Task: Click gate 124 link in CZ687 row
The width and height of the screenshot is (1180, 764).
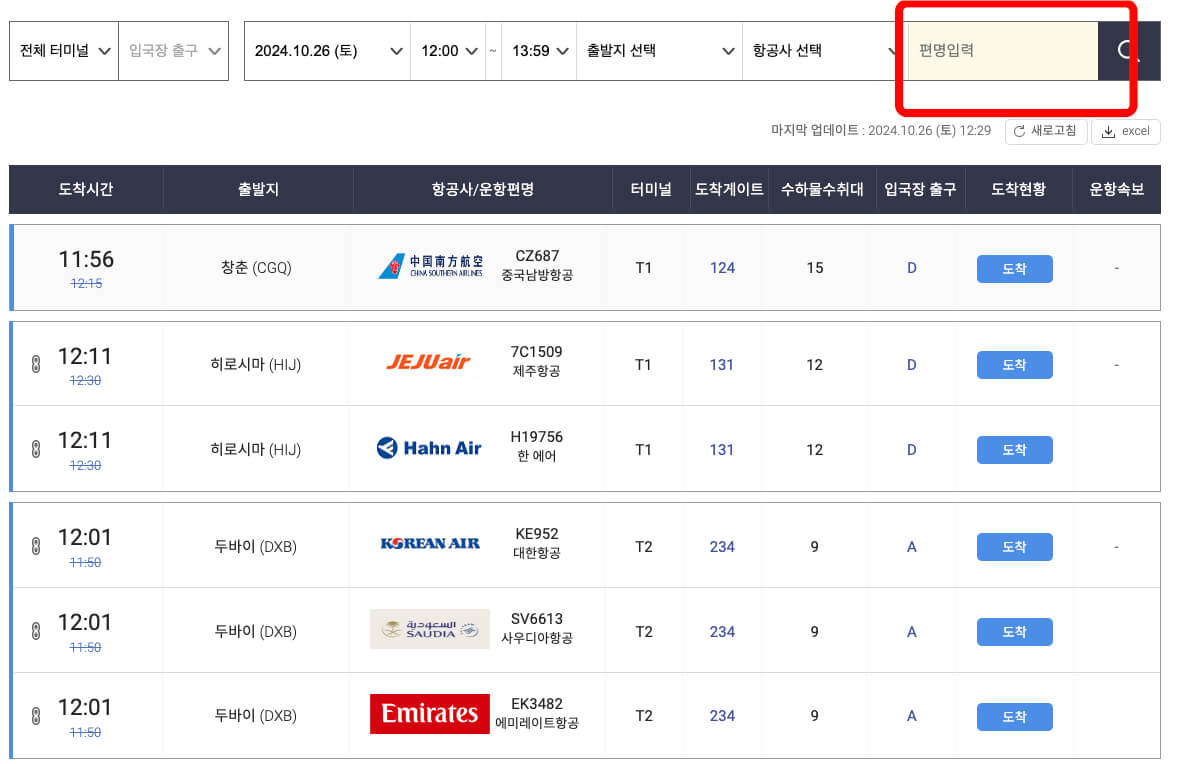Action: pos(722,268)
